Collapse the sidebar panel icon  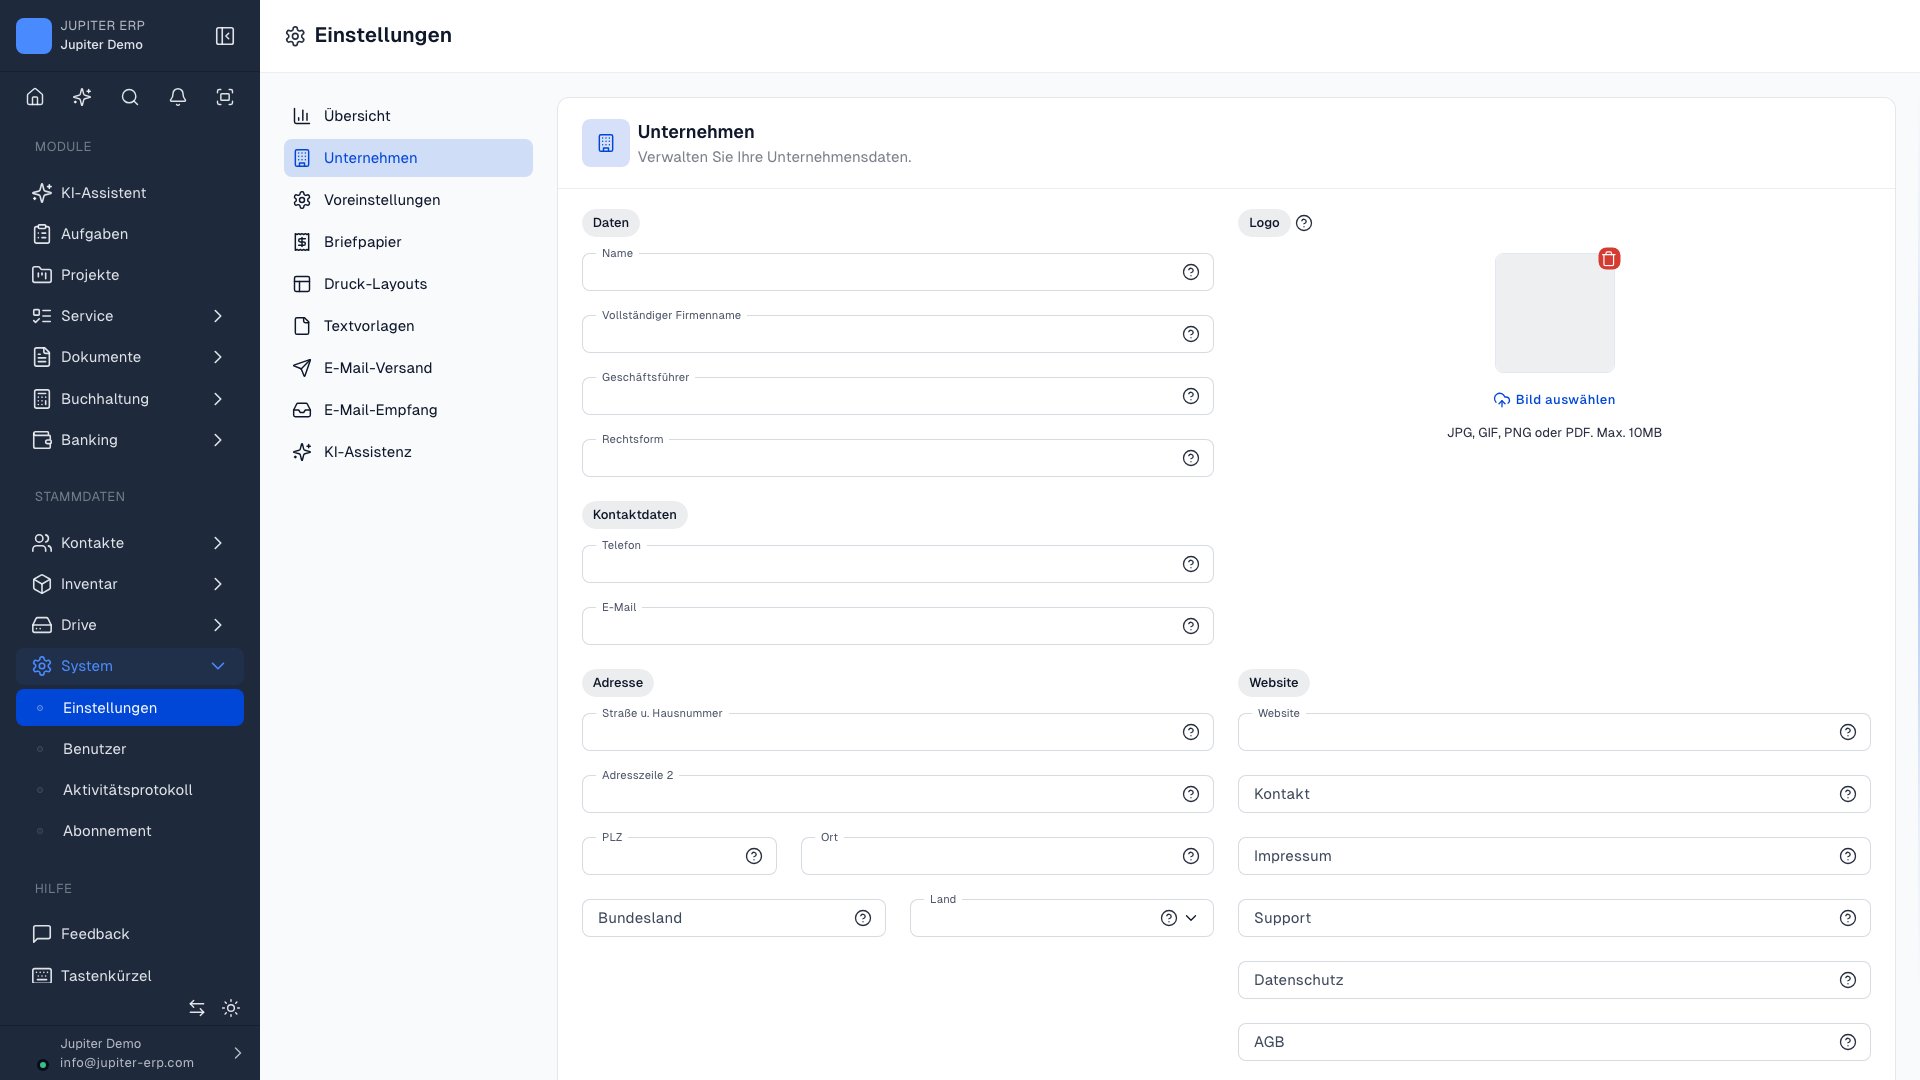225,36
